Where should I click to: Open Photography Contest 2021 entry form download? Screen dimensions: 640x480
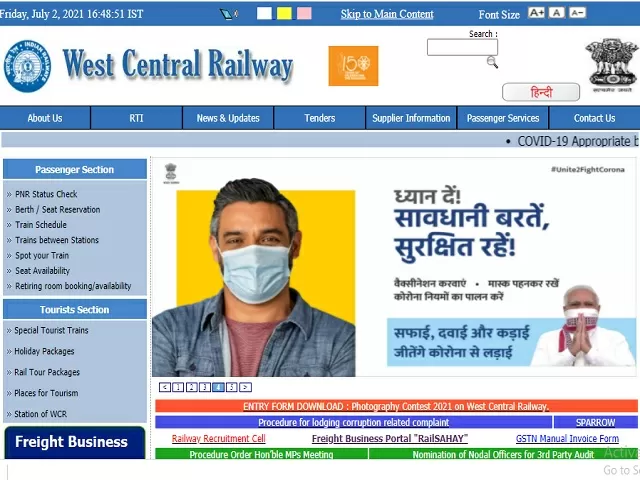pyautogui.click(x=396, y=407)
